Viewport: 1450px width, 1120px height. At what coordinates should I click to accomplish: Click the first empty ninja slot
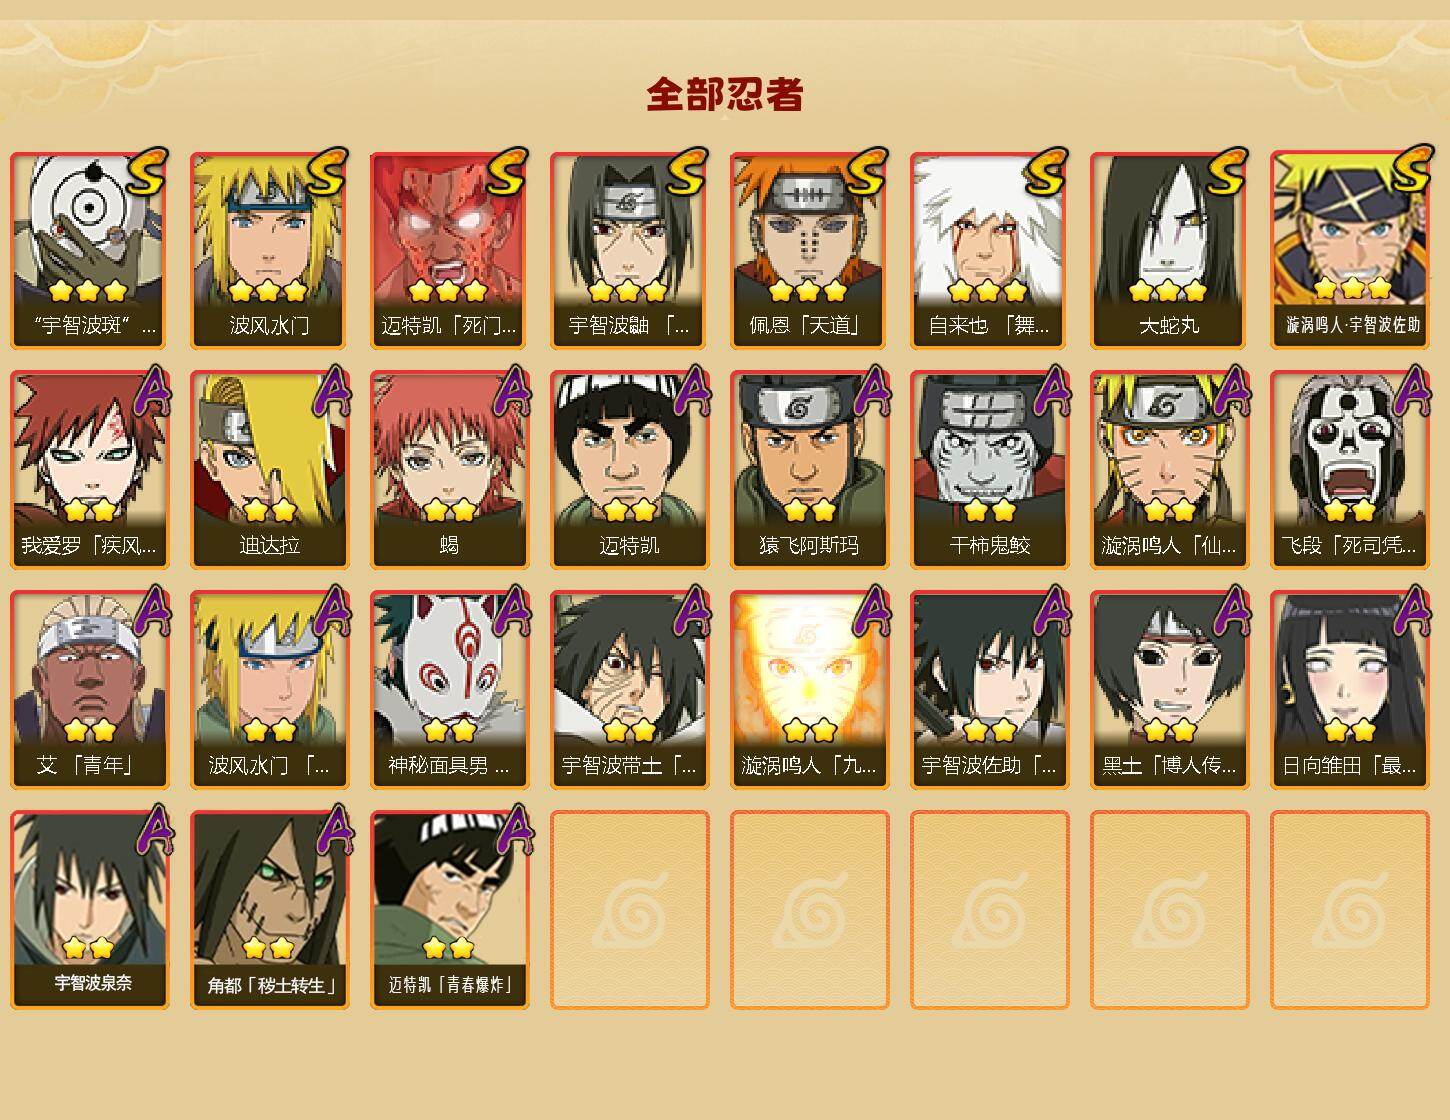(x=629, y=910)
